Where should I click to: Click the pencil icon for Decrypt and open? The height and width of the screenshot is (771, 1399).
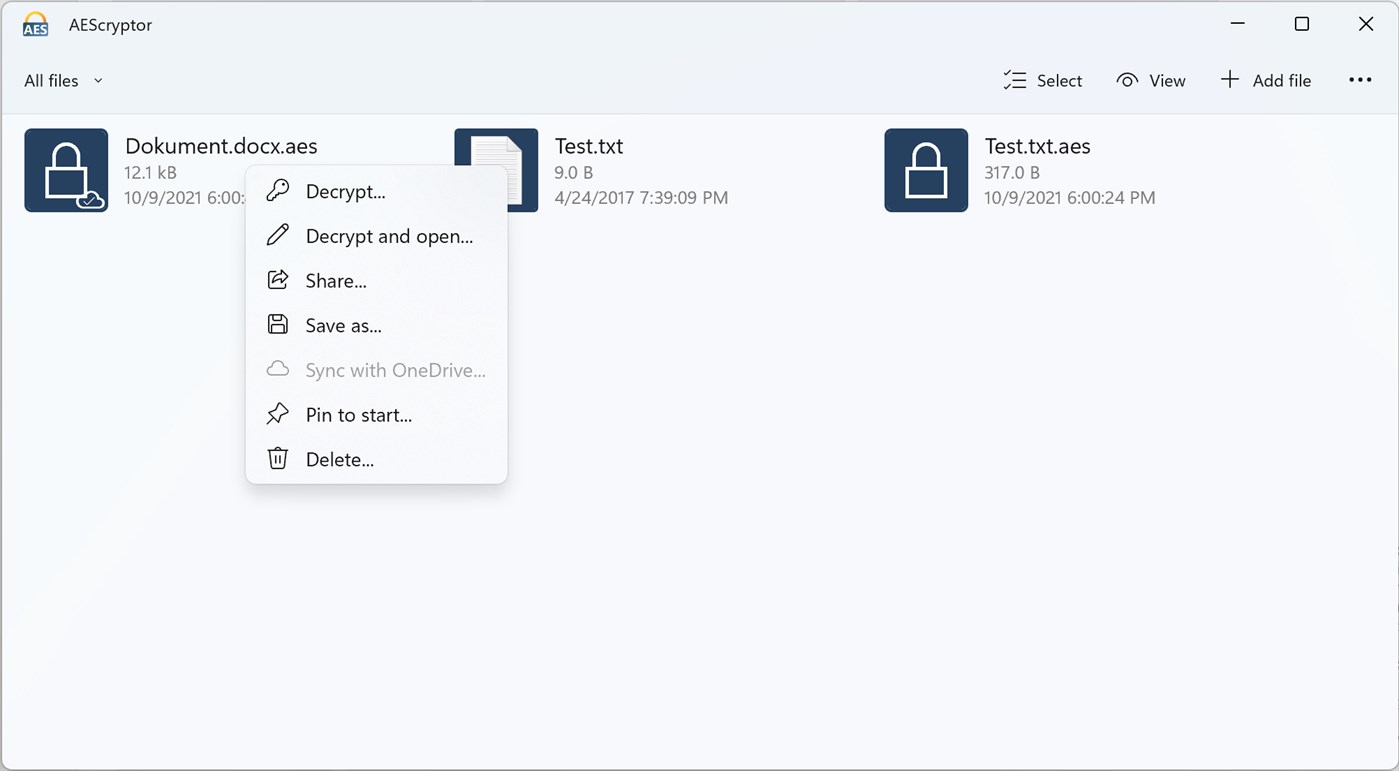277,235
